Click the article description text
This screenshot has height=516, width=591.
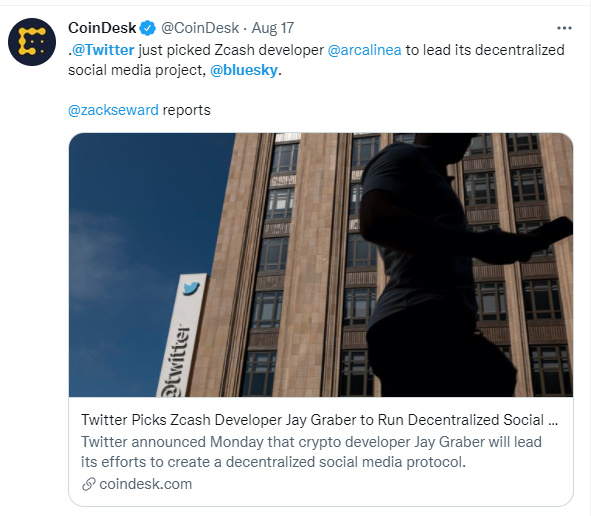pyautogui.click(x=311, y=452)
